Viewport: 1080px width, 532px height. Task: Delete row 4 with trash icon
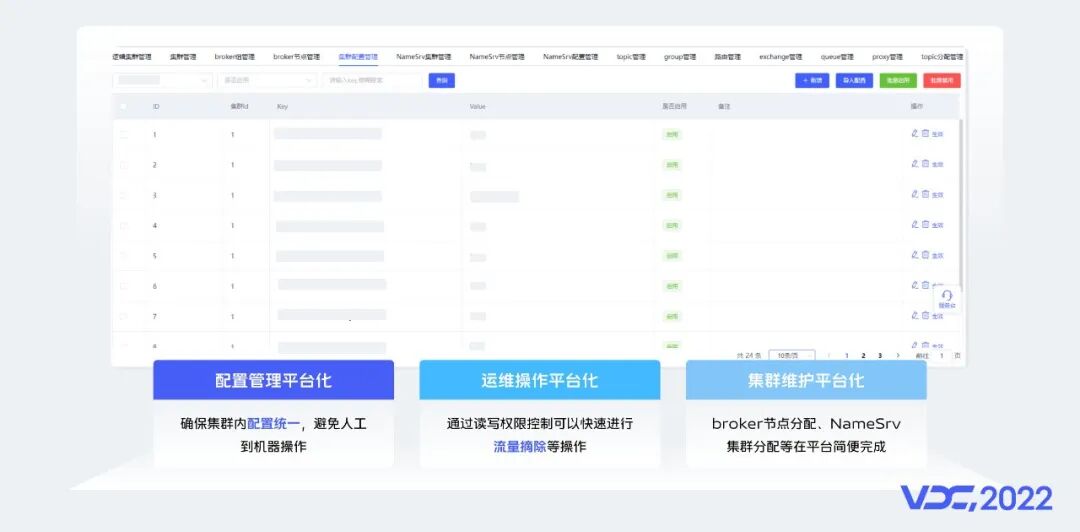(925, 225)
